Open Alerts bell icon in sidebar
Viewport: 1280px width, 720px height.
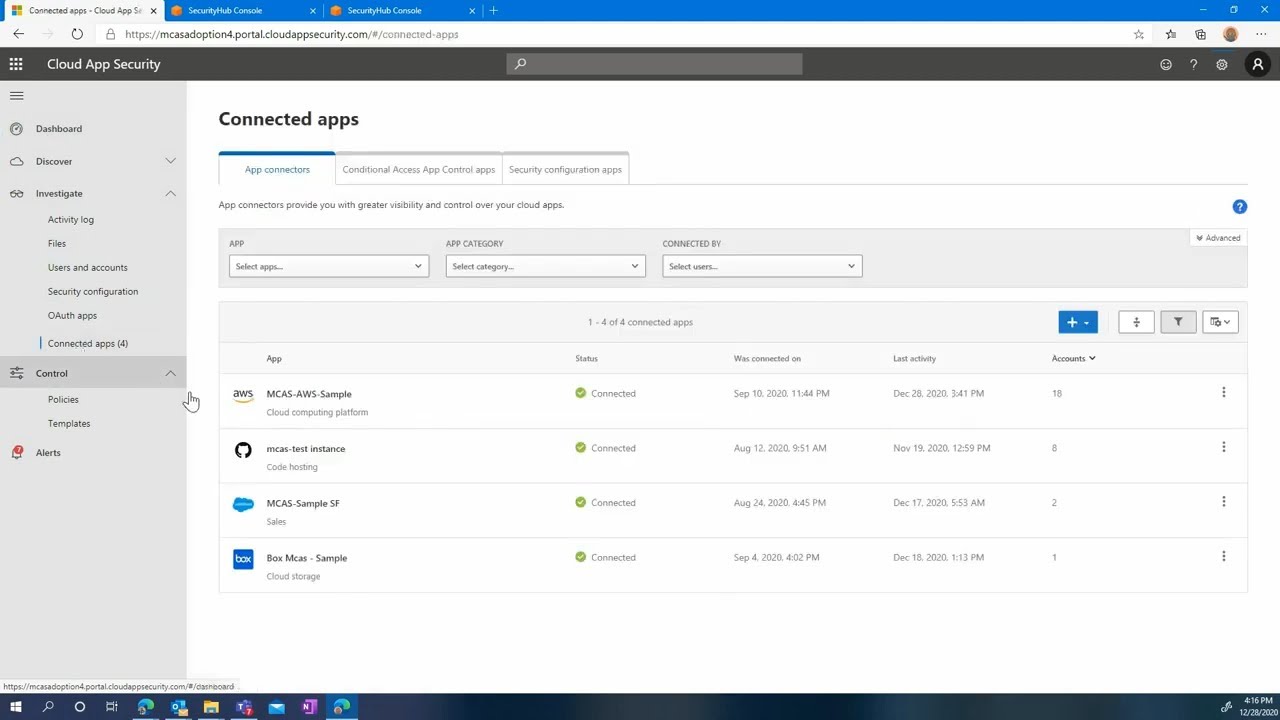(16, 453)
